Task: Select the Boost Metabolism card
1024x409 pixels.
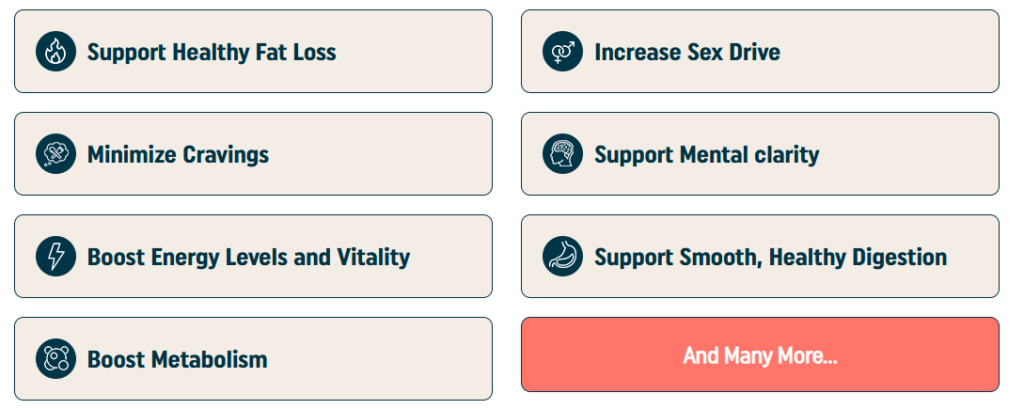Action: pyautogui.click(x=253, y=359)
